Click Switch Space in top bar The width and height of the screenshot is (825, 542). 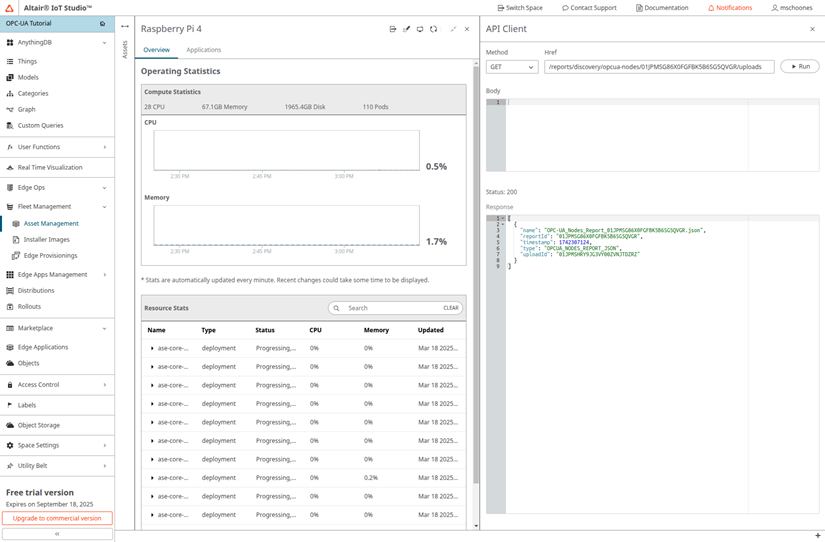pyautogui.click(x=520, y=8)
